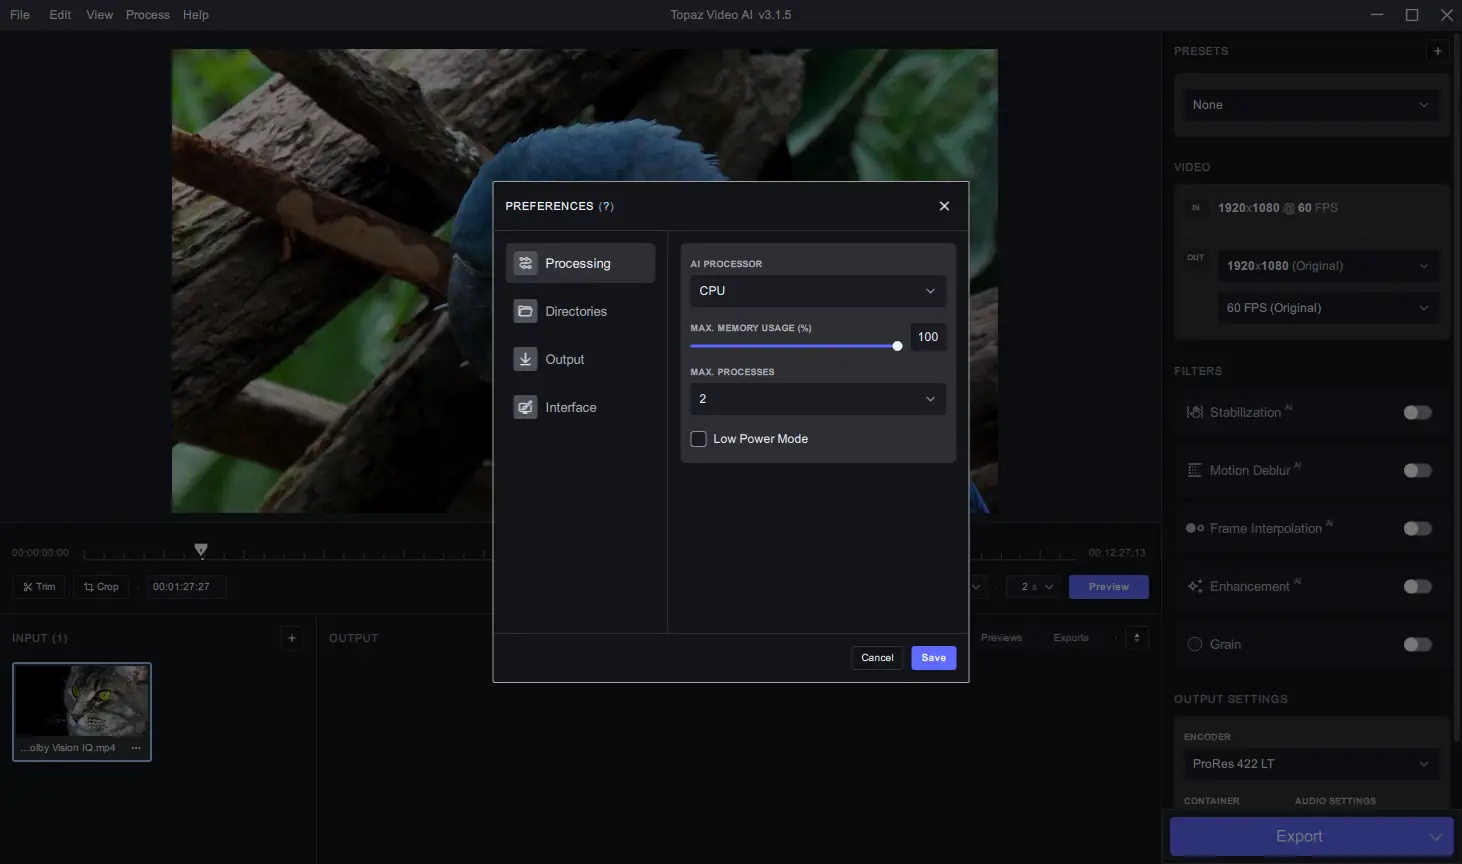Save the preferences
The width and height of the screenshot is (1462, 864).
click(934, 658)
